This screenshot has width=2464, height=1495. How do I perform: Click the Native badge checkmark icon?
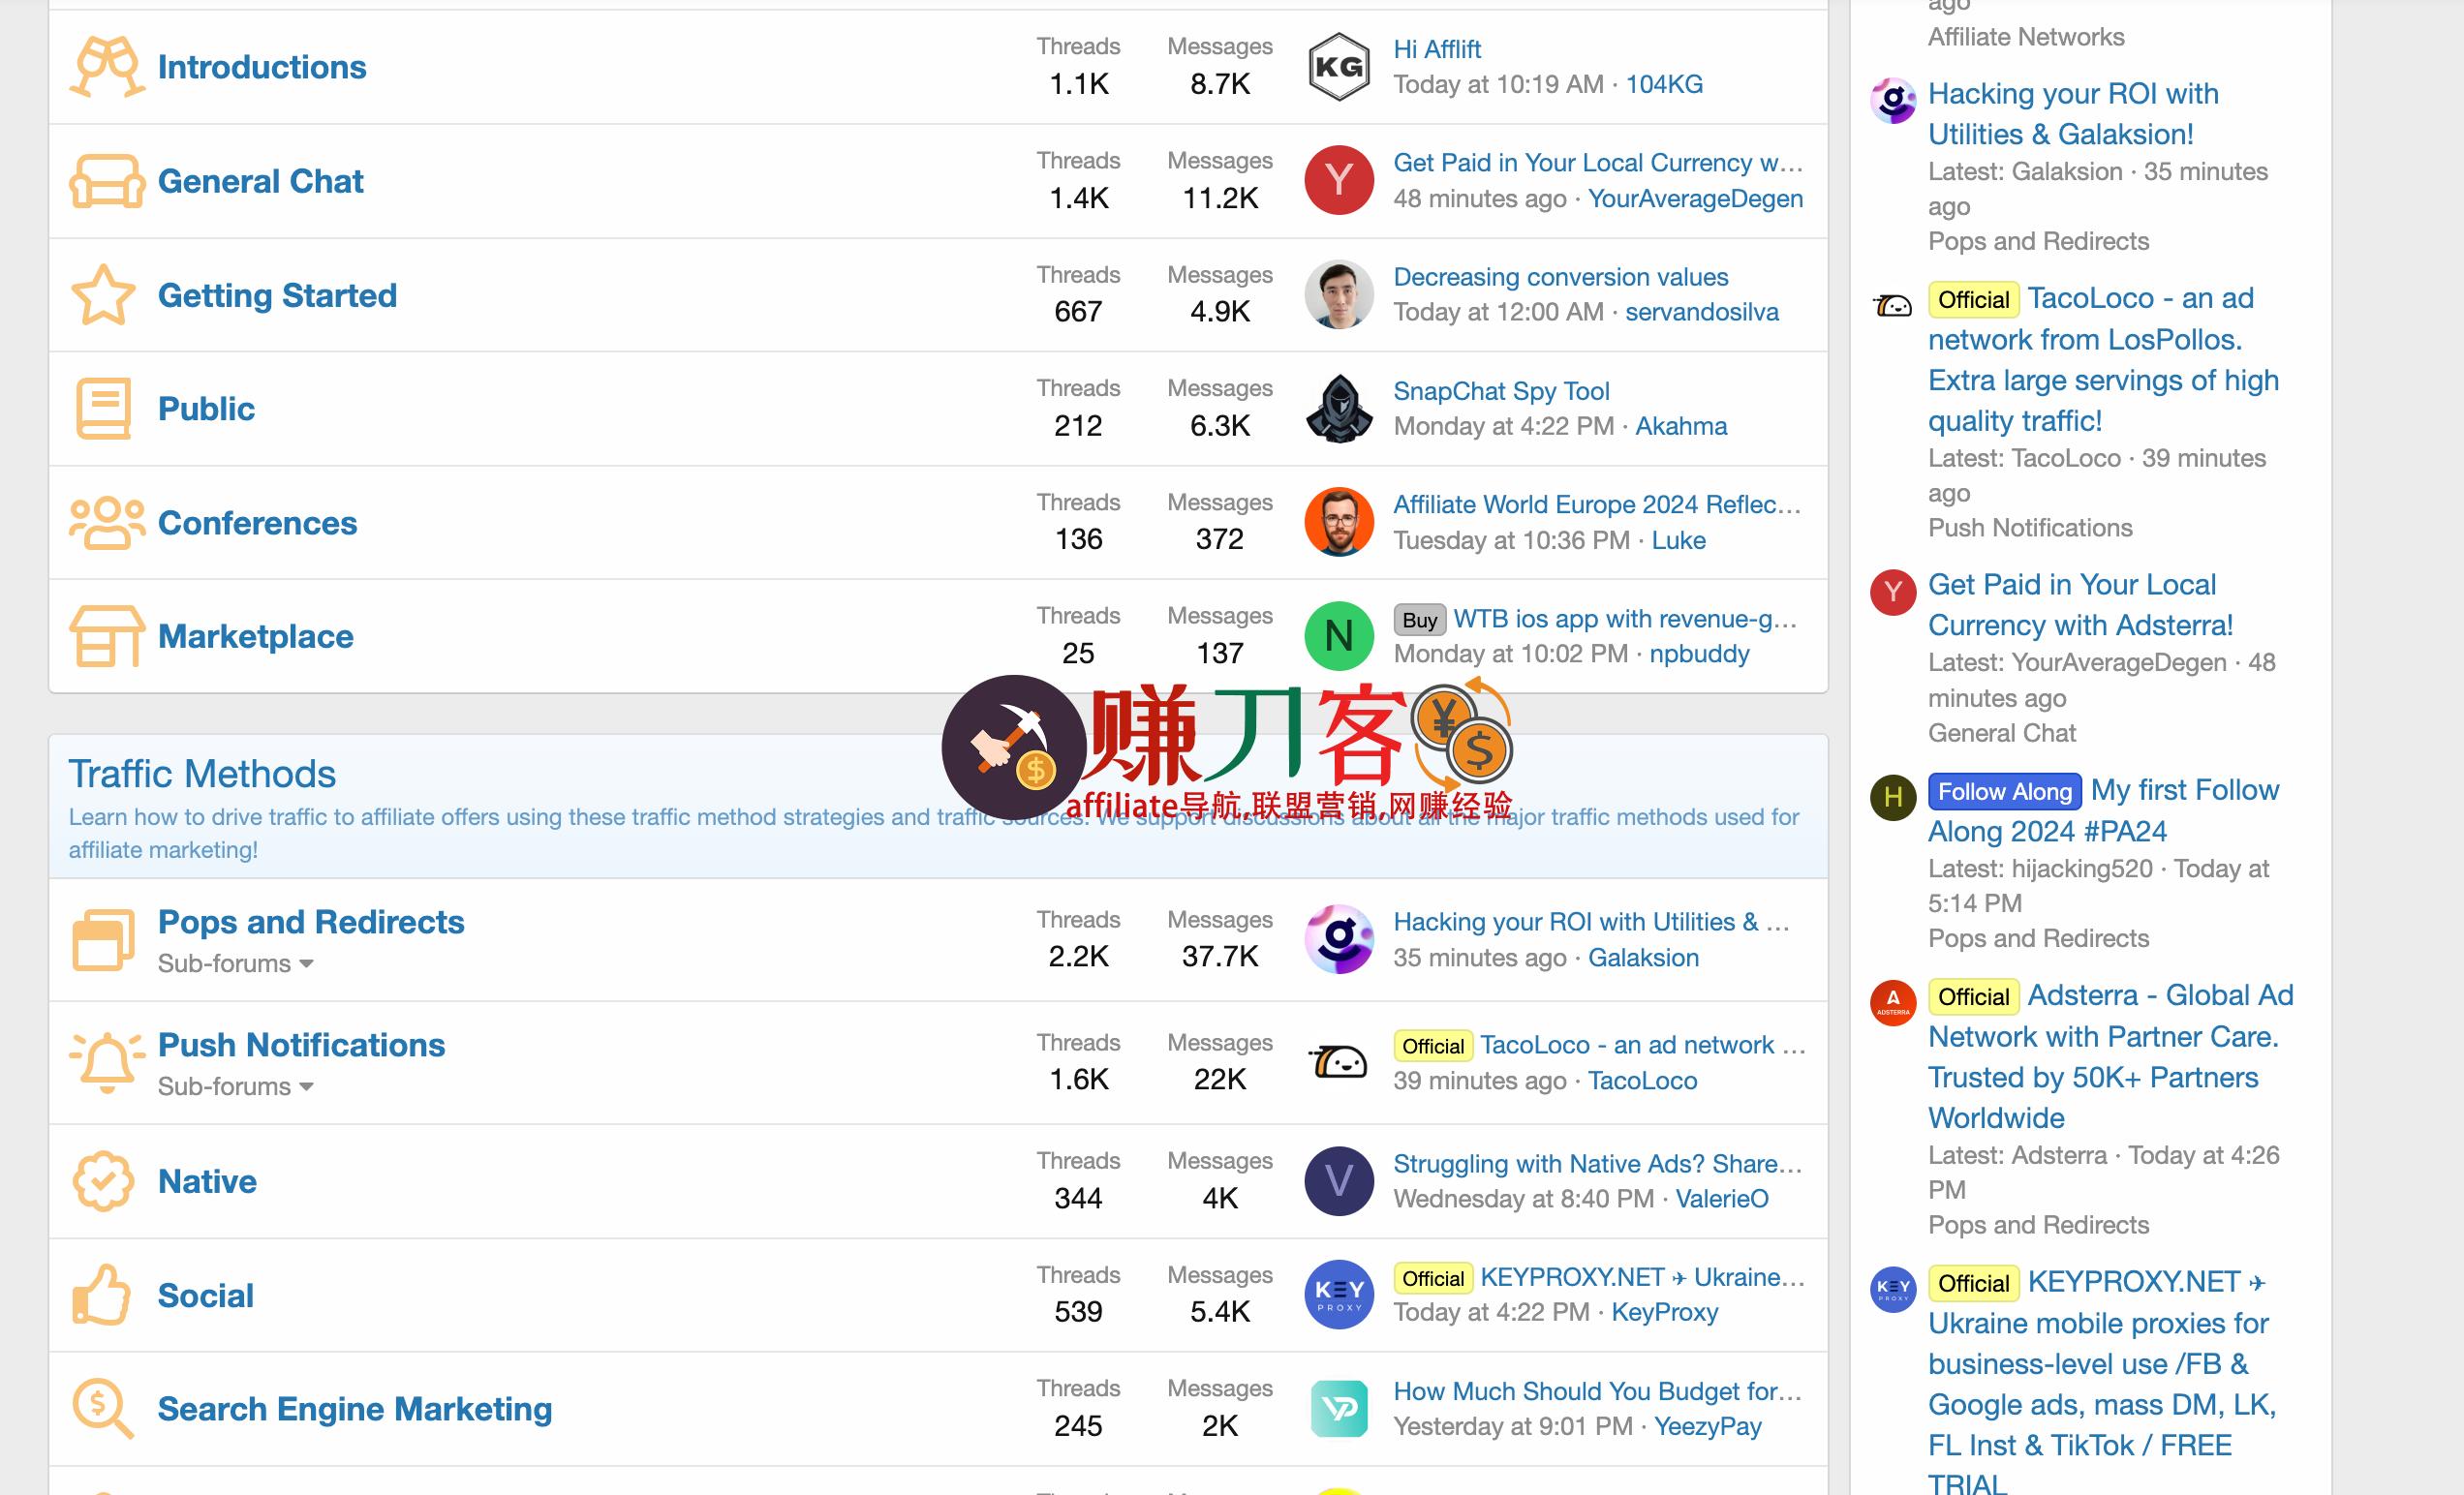pyautogui.click(x=103, y=1181)
